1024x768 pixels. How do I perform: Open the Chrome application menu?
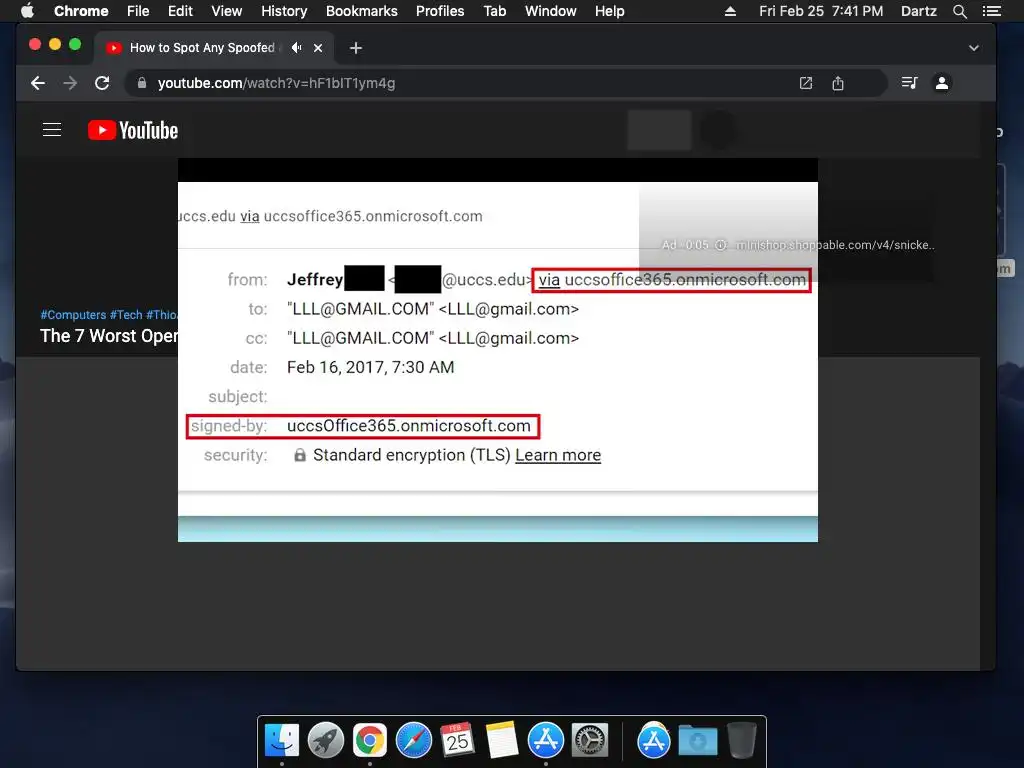coord(81,11)
